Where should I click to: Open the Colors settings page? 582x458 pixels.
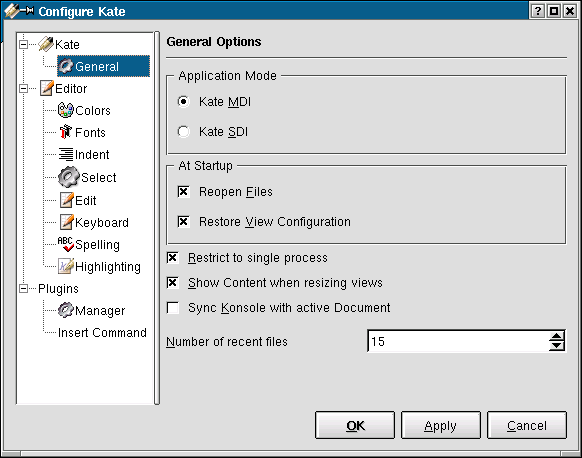point(93,111)
